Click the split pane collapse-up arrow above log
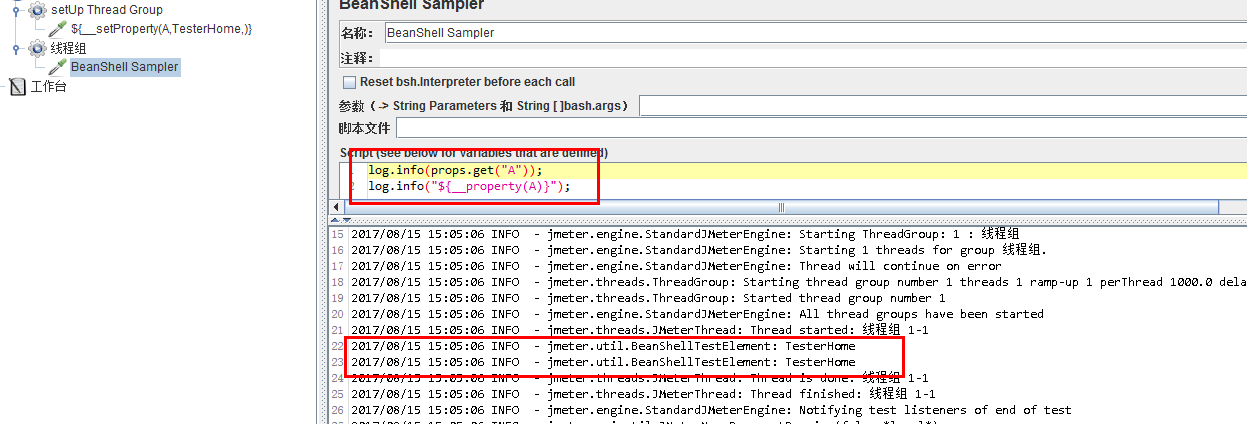 [x=336, y=219]
